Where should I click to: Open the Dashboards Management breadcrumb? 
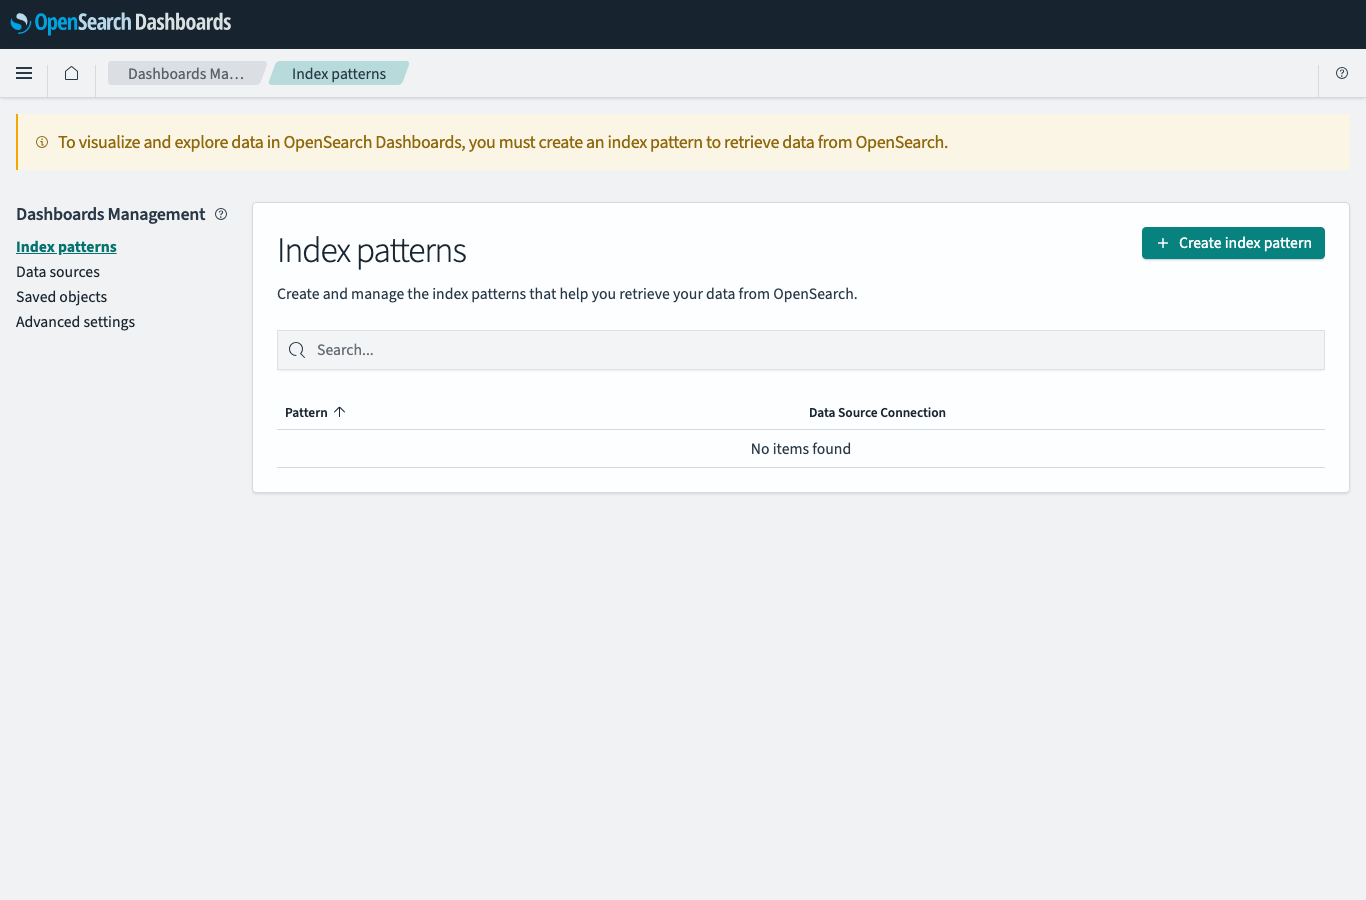pos(186,73)
